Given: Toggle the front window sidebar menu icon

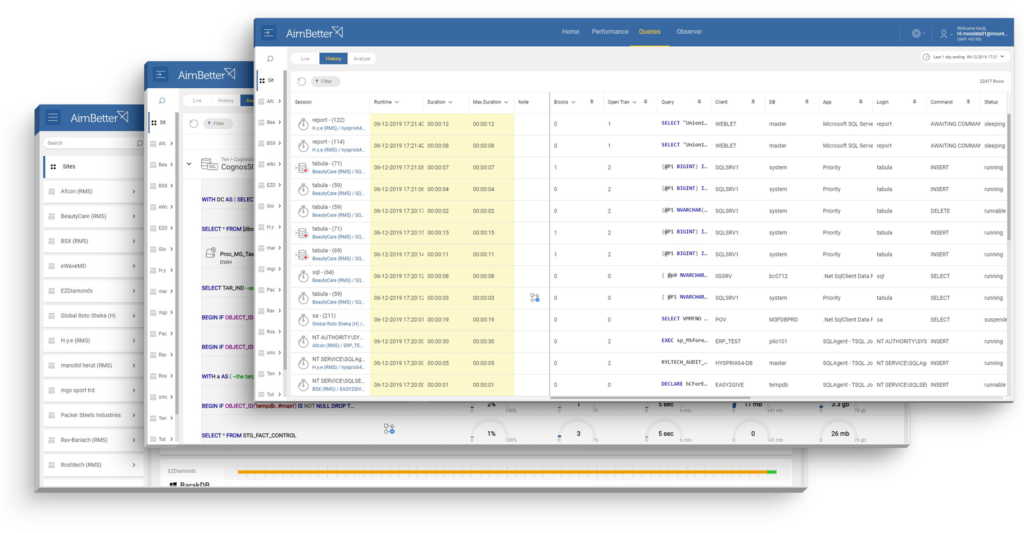Looking at the screenshot, I should point(268,33).
